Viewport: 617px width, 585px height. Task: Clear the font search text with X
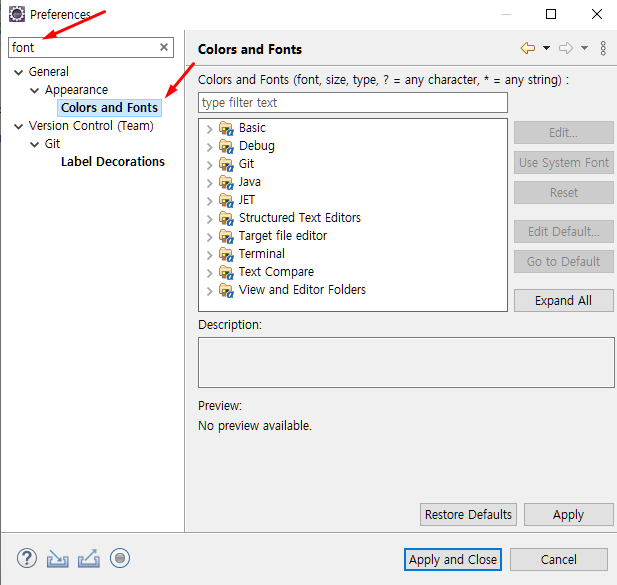[164, 47]
